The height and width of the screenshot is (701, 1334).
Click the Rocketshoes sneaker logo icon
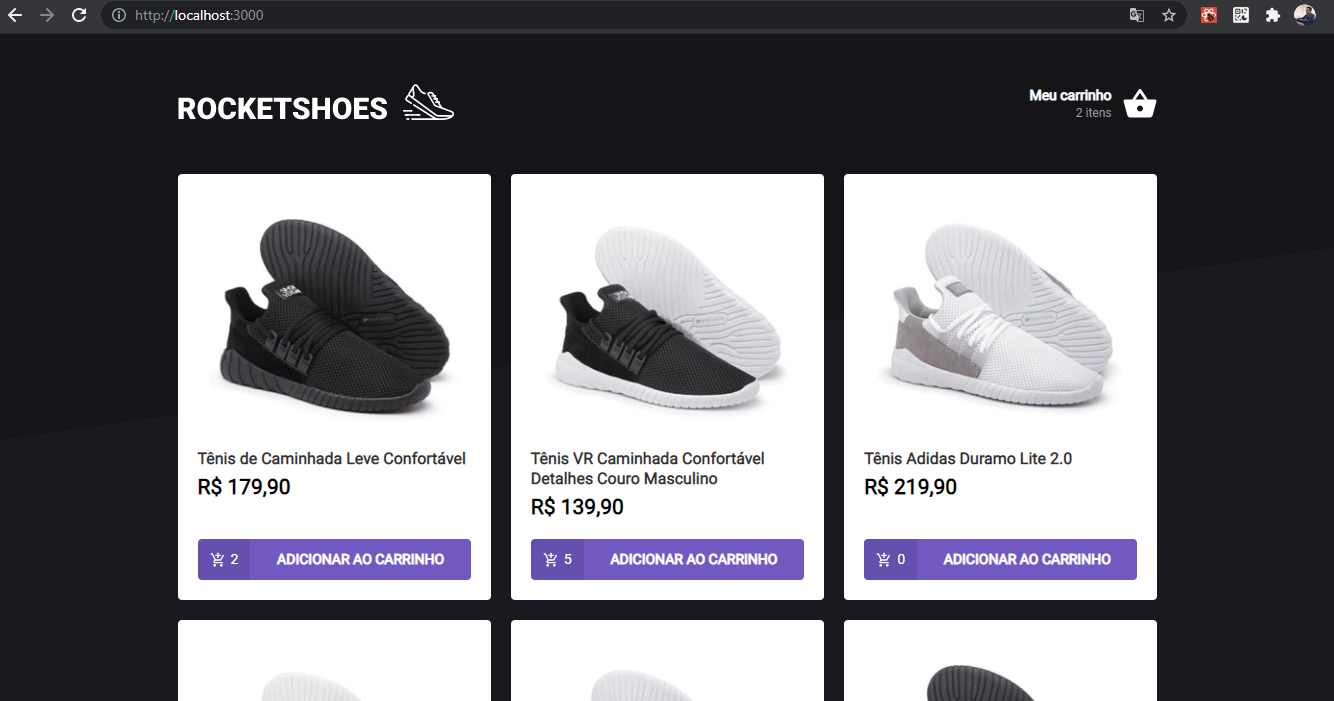click(x=428, y=102)
